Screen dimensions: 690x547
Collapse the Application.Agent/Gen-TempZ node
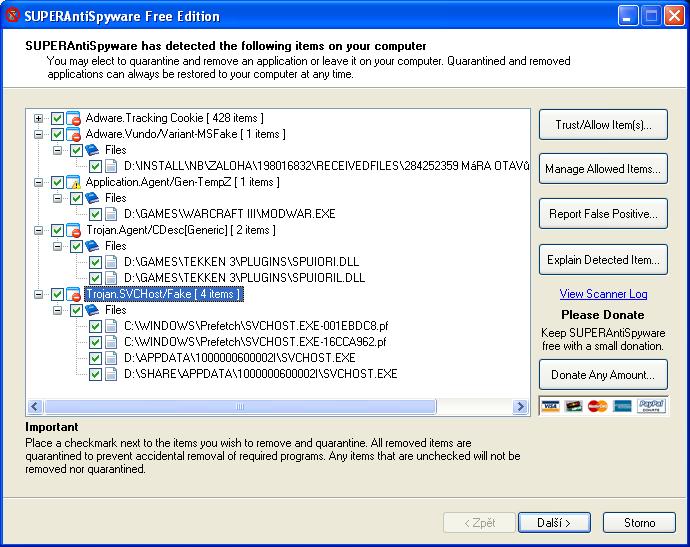39,182
